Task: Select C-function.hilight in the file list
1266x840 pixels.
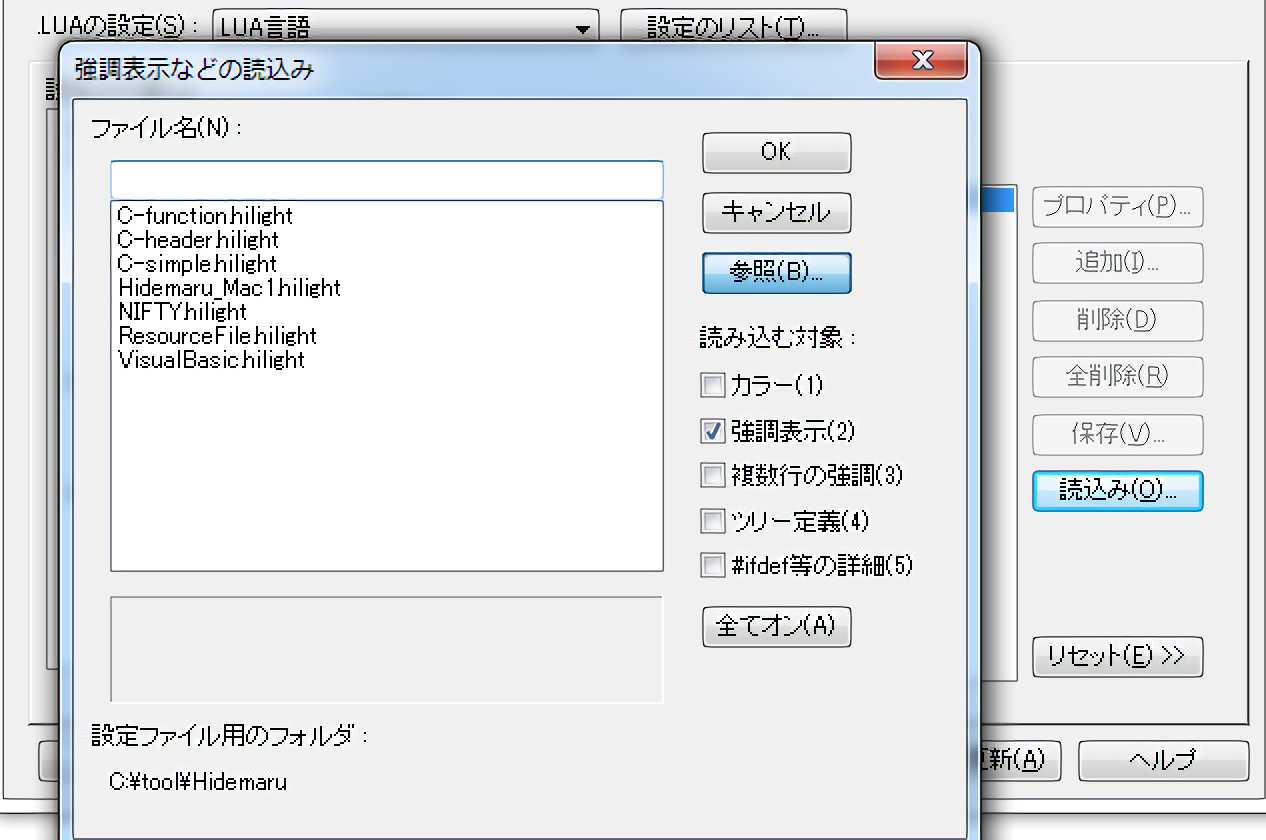Action: point(205,216)
